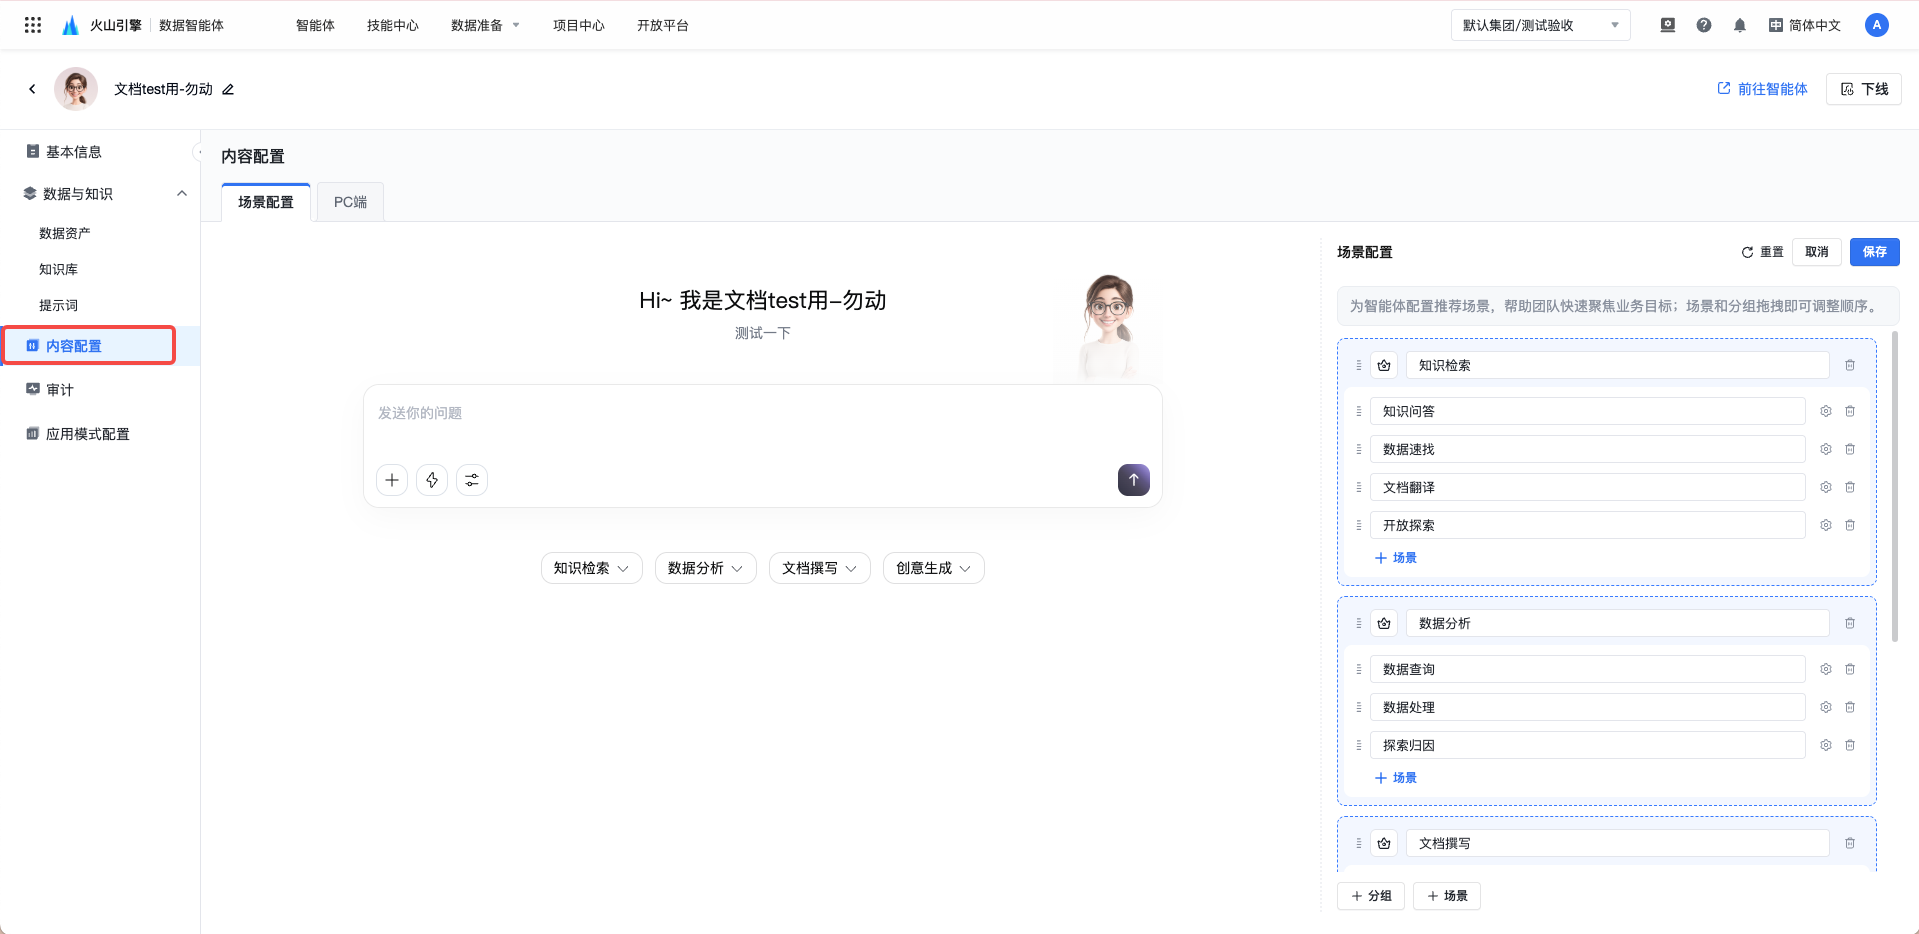Follow the 前往智能体 link

(x=1763, y=89)
